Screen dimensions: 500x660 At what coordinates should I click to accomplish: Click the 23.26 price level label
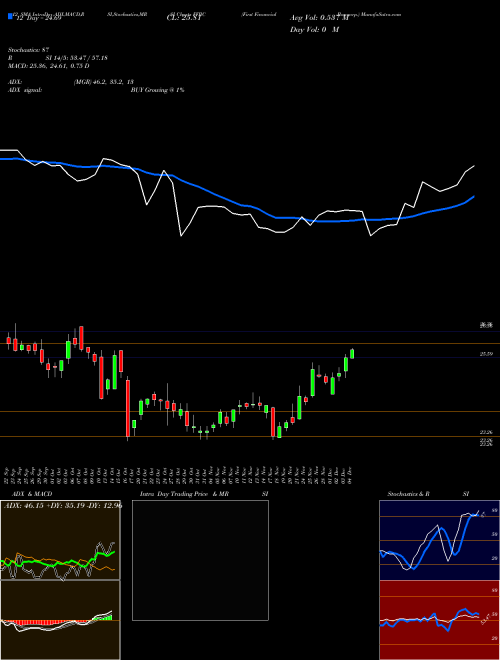point(487,433)
